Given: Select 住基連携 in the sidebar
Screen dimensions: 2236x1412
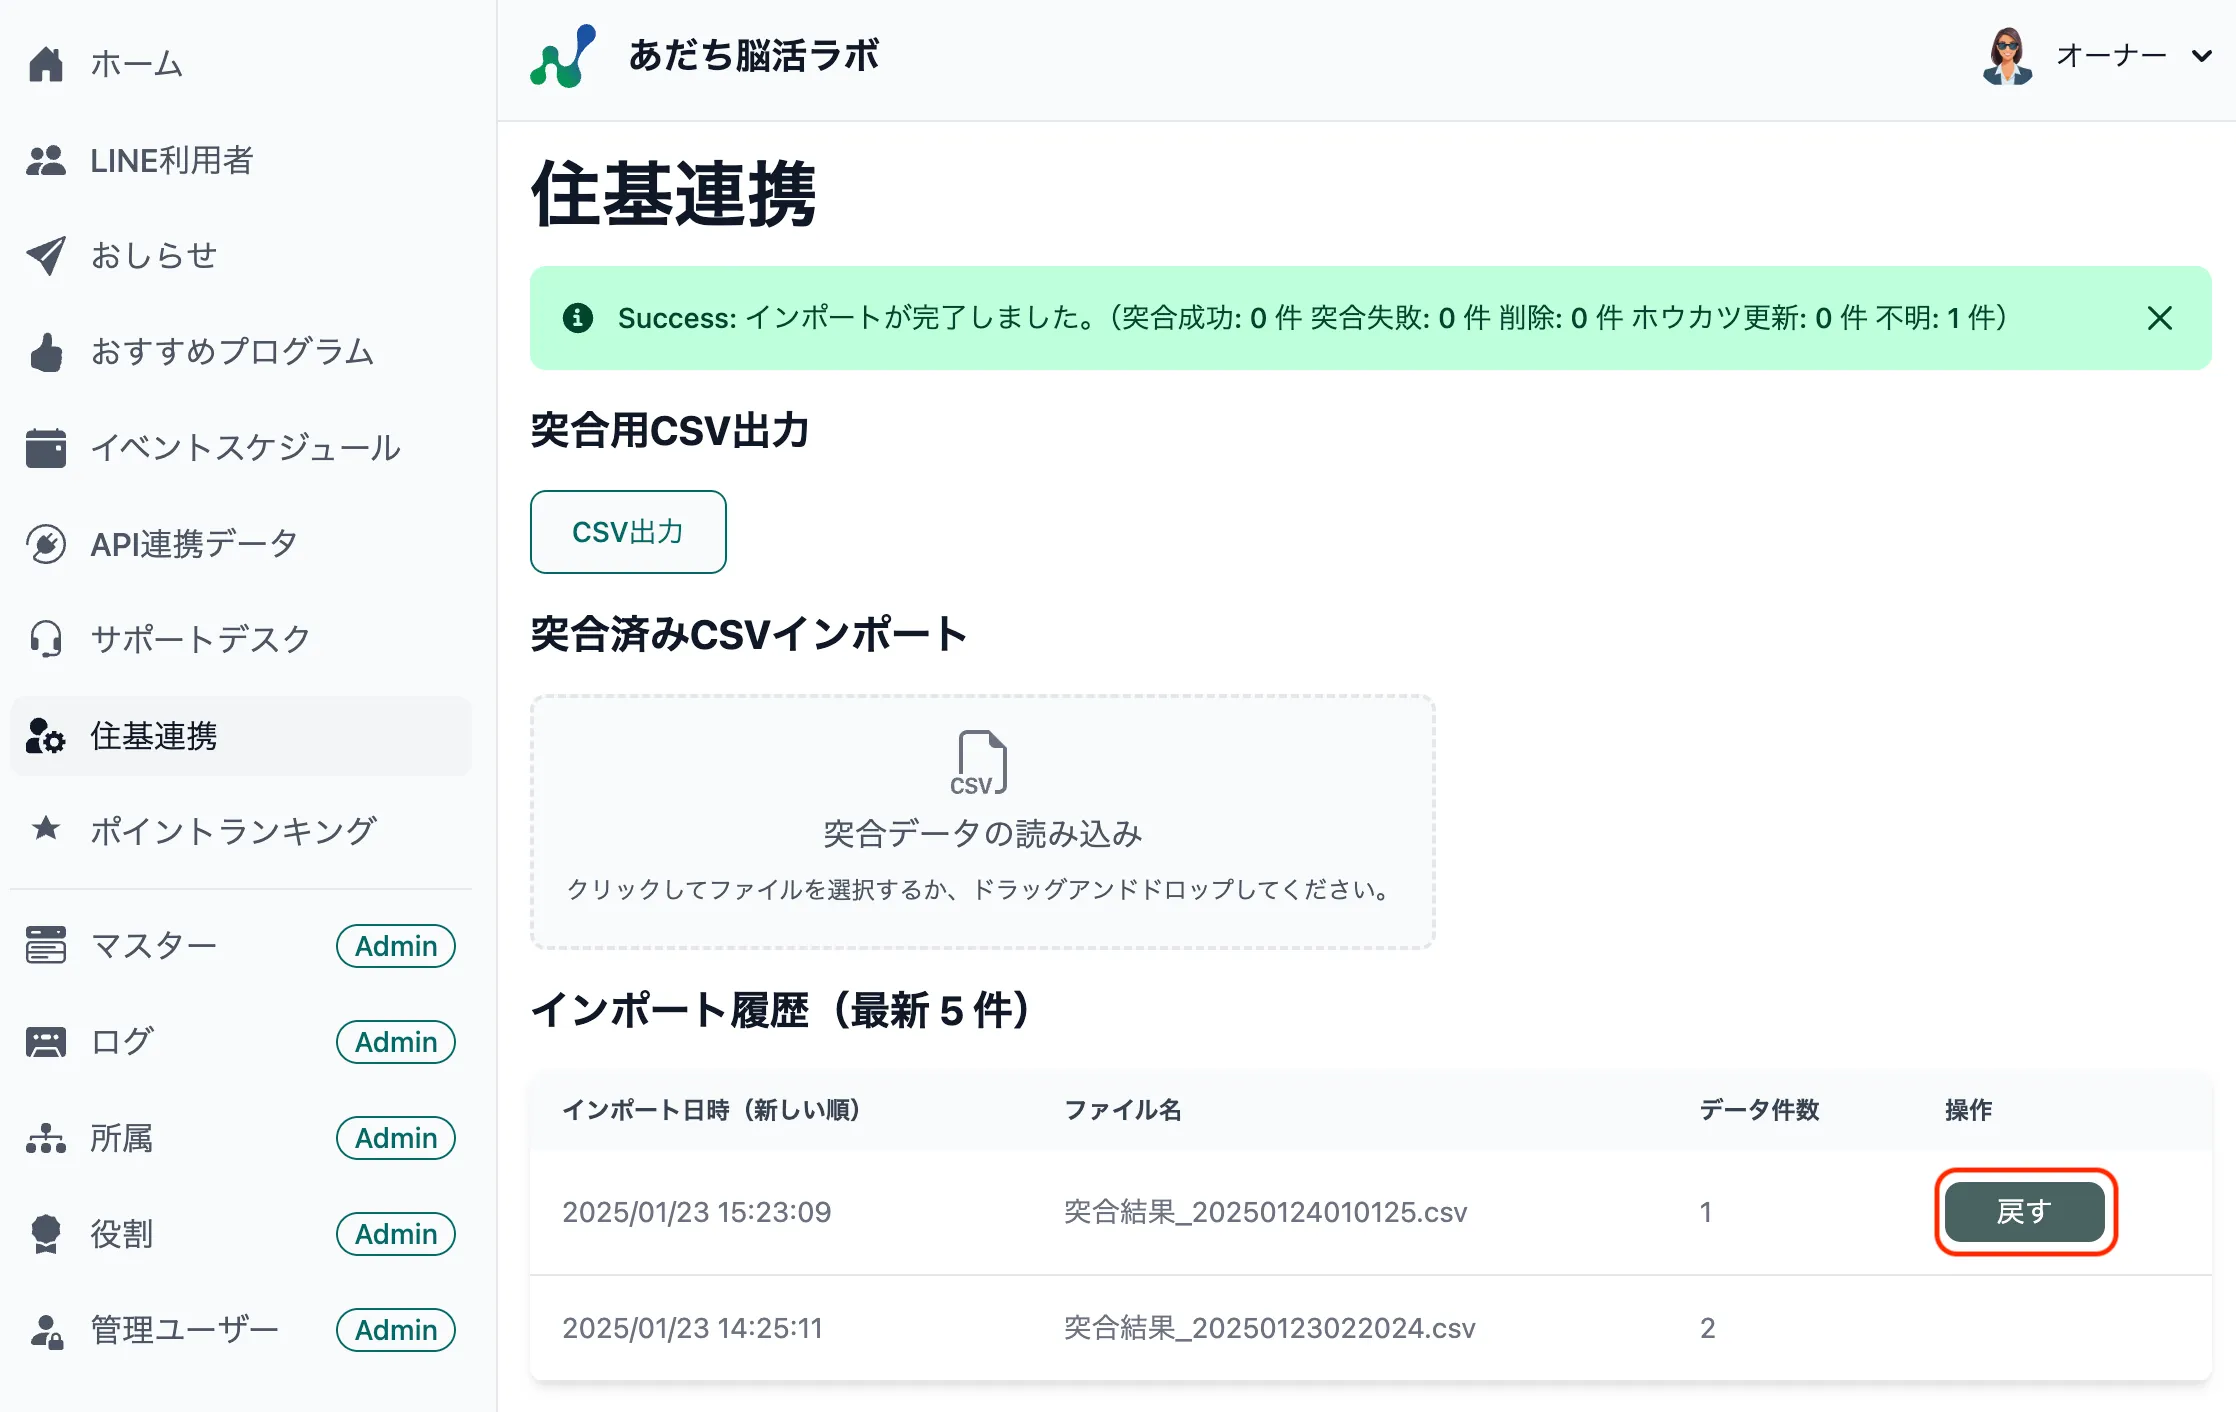Looking at the screenshot, I should click(x=154, y=736).
